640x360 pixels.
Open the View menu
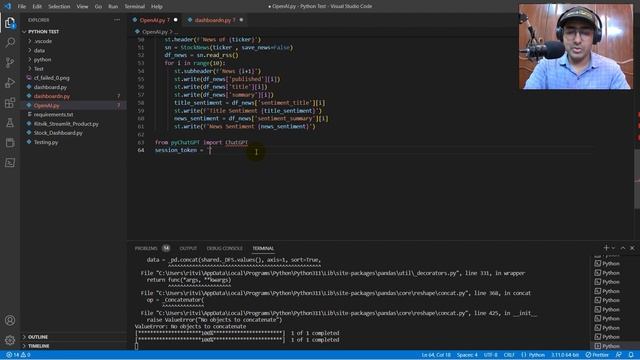coord(82,7)
